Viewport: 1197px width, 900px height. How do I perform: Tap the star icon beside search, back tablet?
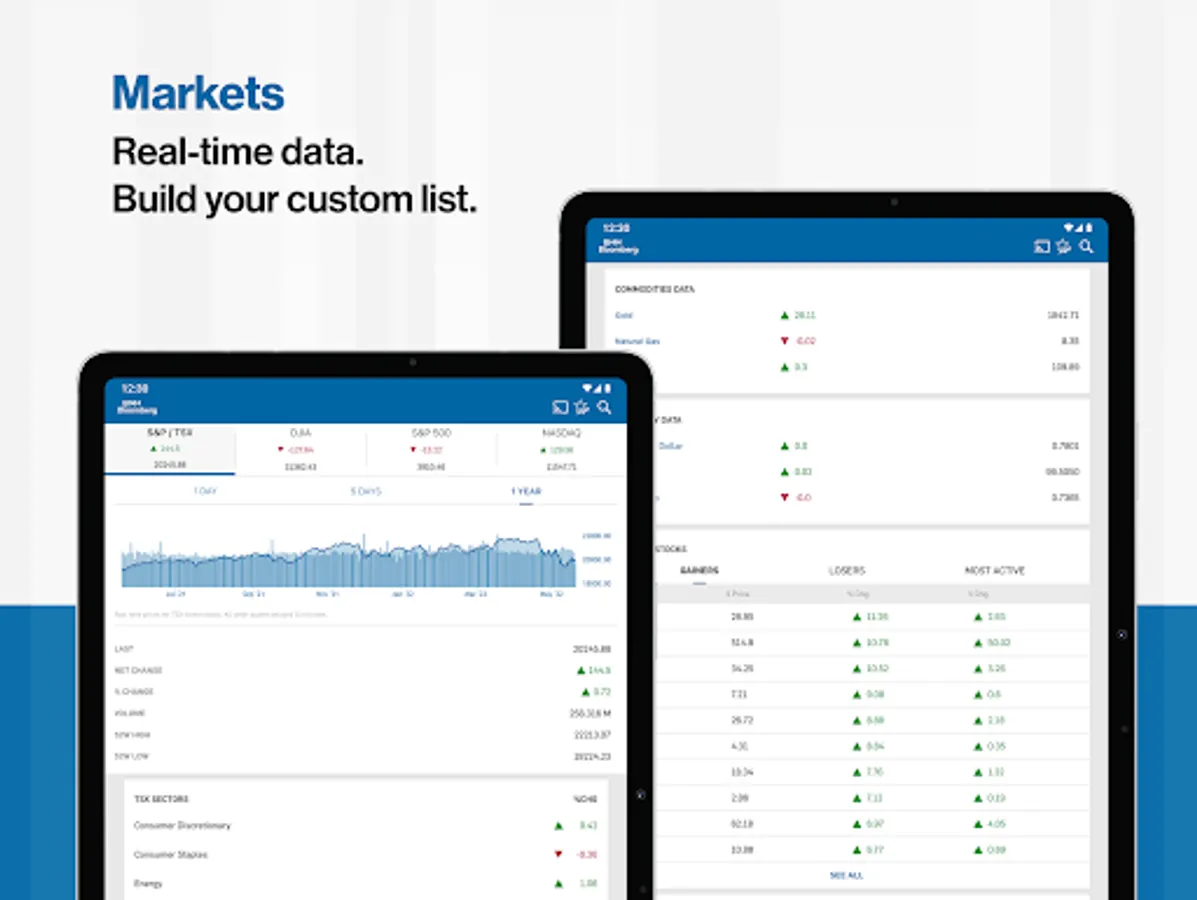tap(1063, 247)
